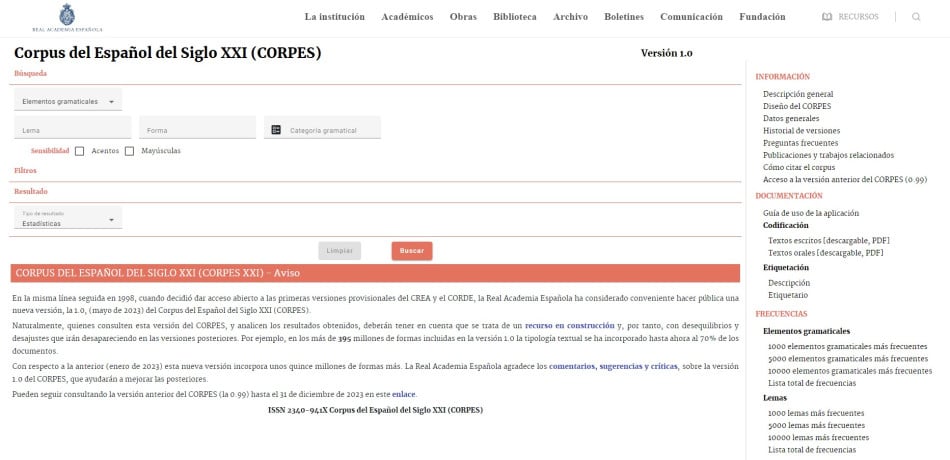This screenshot has height=460, width=950.
Task: Open Lista total de frecuencias under Lemas
Action: (812, 450)
